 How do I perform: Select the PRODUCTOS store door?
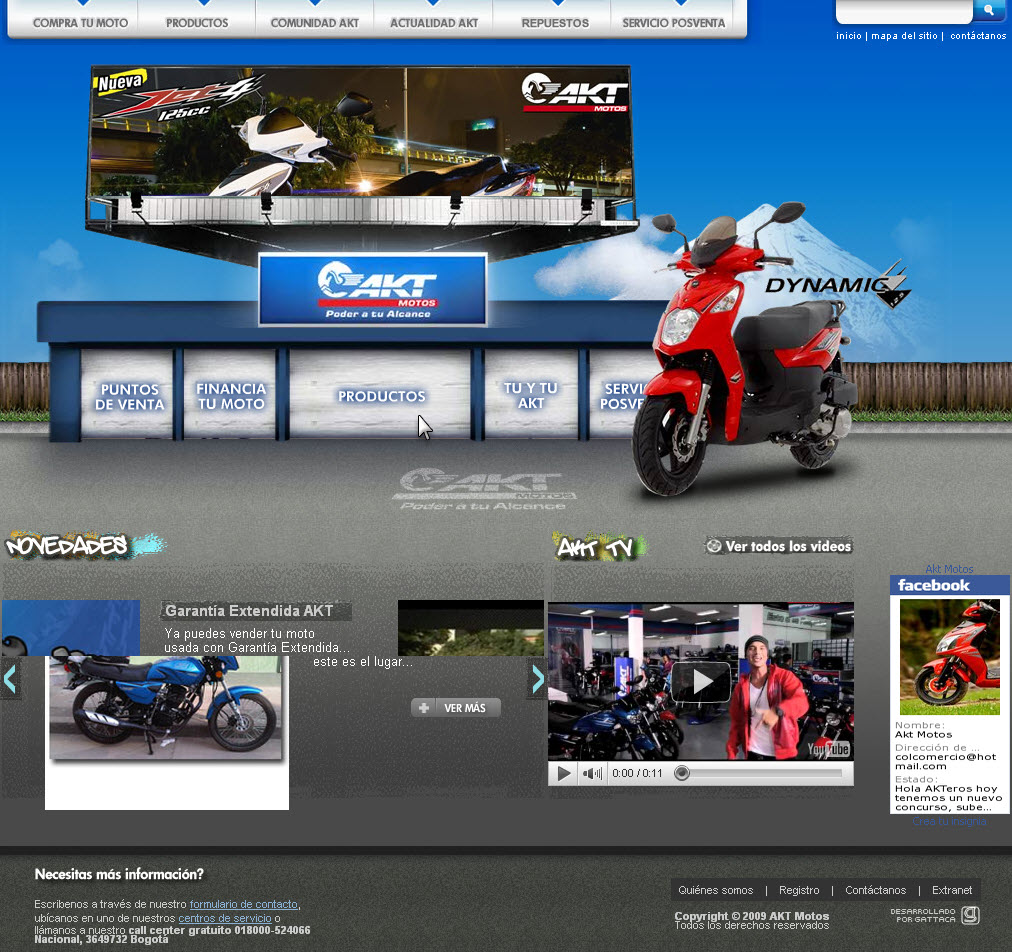(381, 396)
